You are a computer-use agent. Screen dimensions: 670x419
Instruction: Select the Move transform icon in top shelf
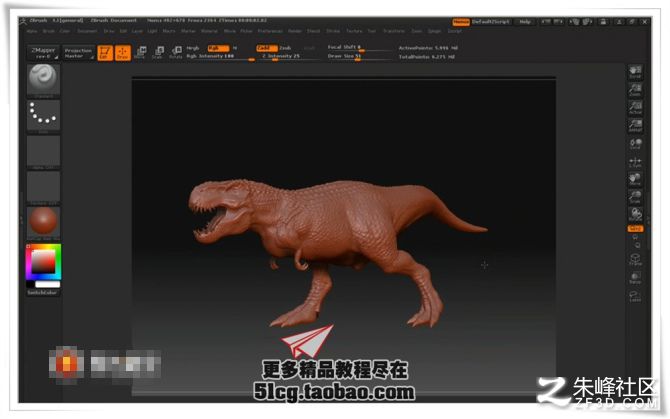pos(140,53)
